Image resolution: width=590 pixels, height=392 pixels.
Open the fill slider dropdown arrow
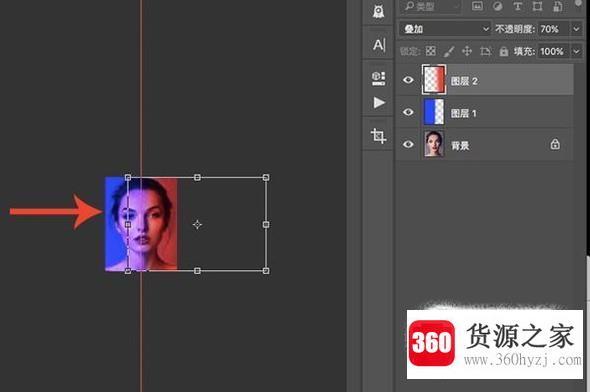pyautogui.click(x=576, y=51)
